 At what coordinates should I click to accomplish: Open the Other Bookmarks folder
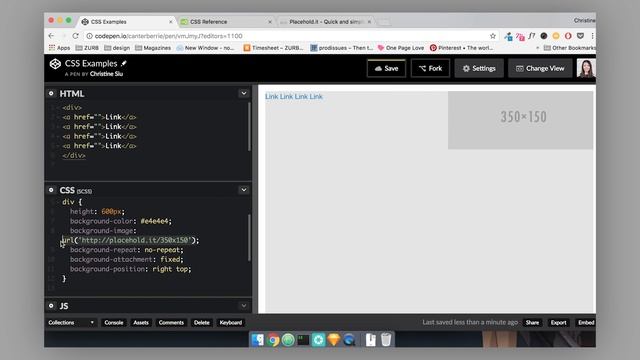(x=569, y=48)
